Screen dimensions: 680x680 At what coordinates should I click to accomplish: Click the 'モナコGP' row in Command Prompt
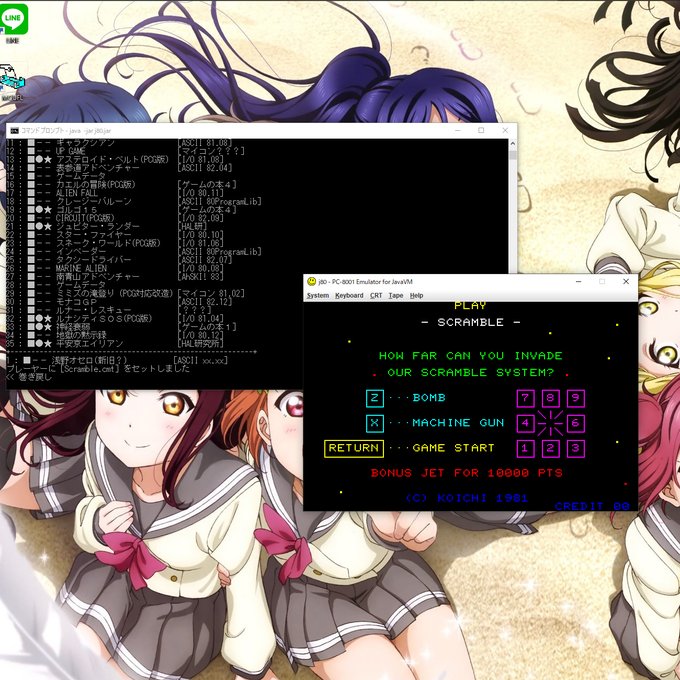[119, 302]
